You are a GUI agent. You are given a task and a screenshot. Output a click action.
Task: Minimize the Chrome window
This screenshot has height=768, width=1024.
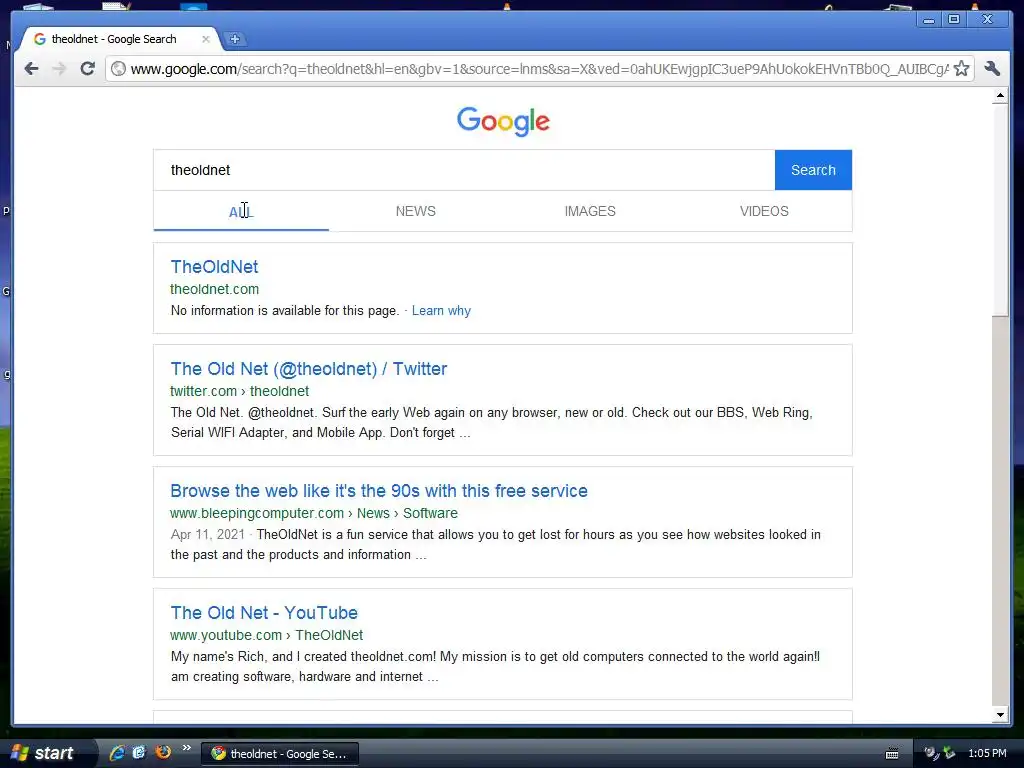pos(928,20)
